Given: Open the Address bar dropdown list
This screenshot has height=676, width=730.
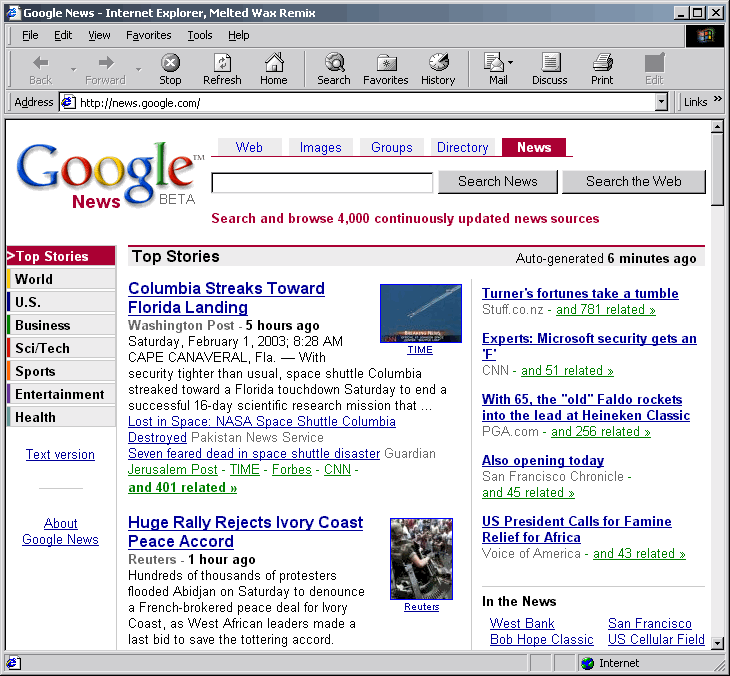Looking at the screenshot, I should [x=661, y=102].
